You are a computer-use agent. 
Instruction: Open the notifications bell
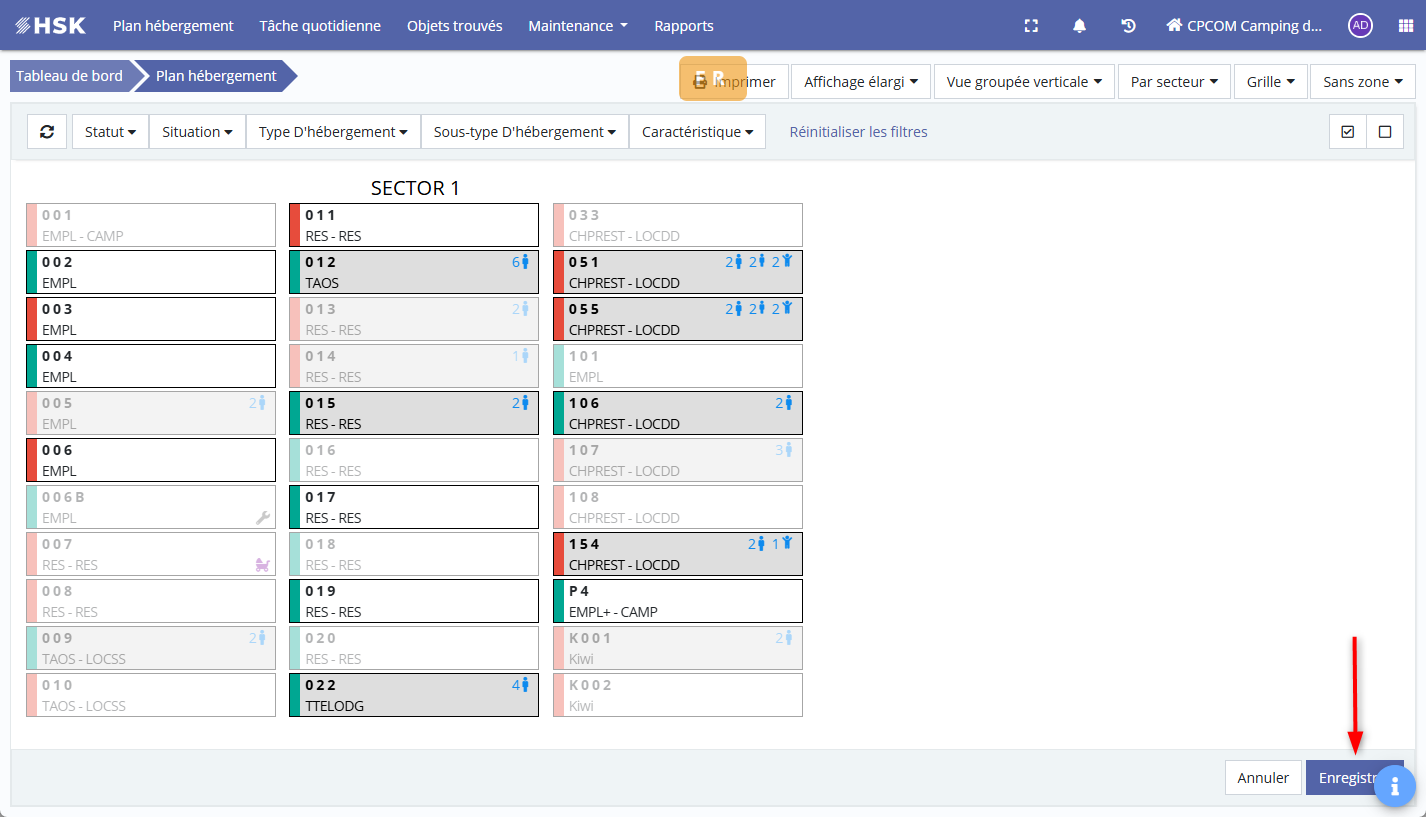1079,26
